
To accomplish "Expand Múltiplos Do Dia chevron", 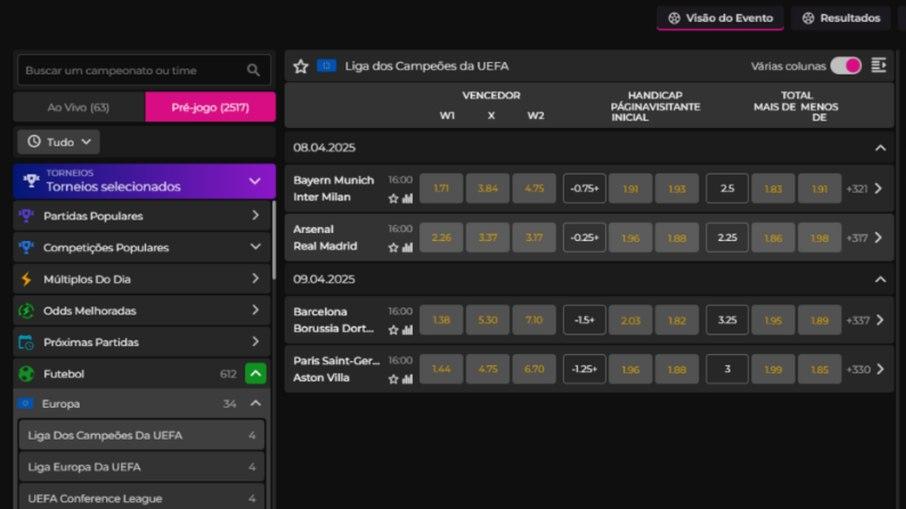I will coord(255,278).
